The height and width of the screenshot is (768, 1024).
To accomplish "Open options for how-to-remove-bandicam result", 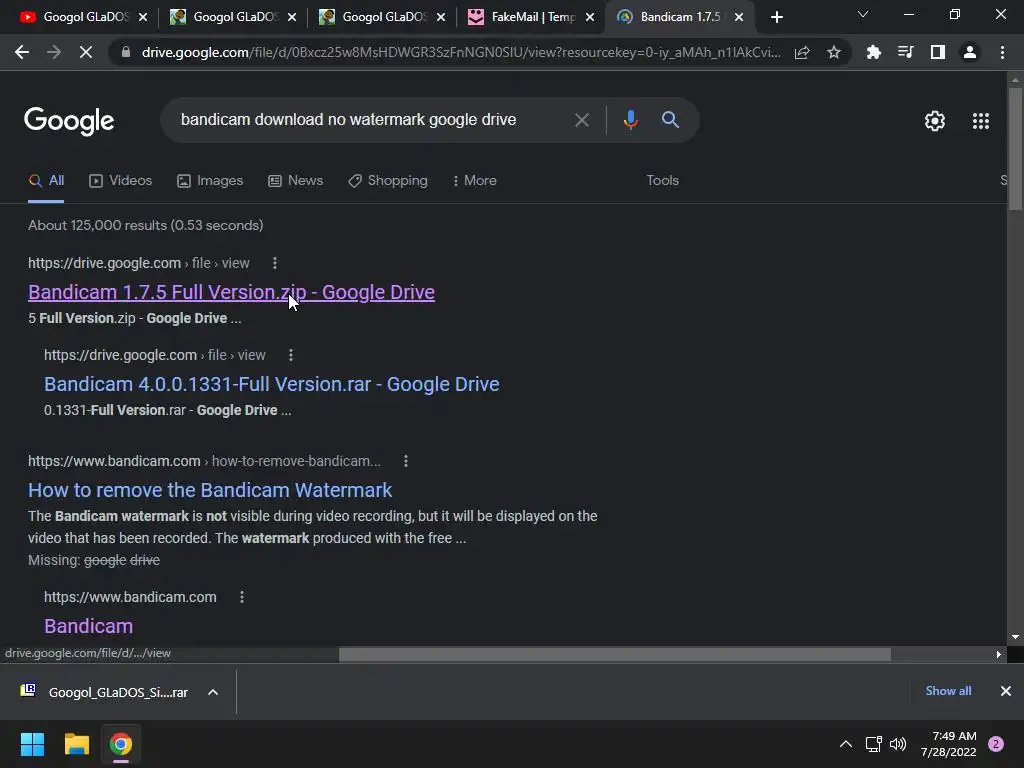I will [x=406, y=461].
